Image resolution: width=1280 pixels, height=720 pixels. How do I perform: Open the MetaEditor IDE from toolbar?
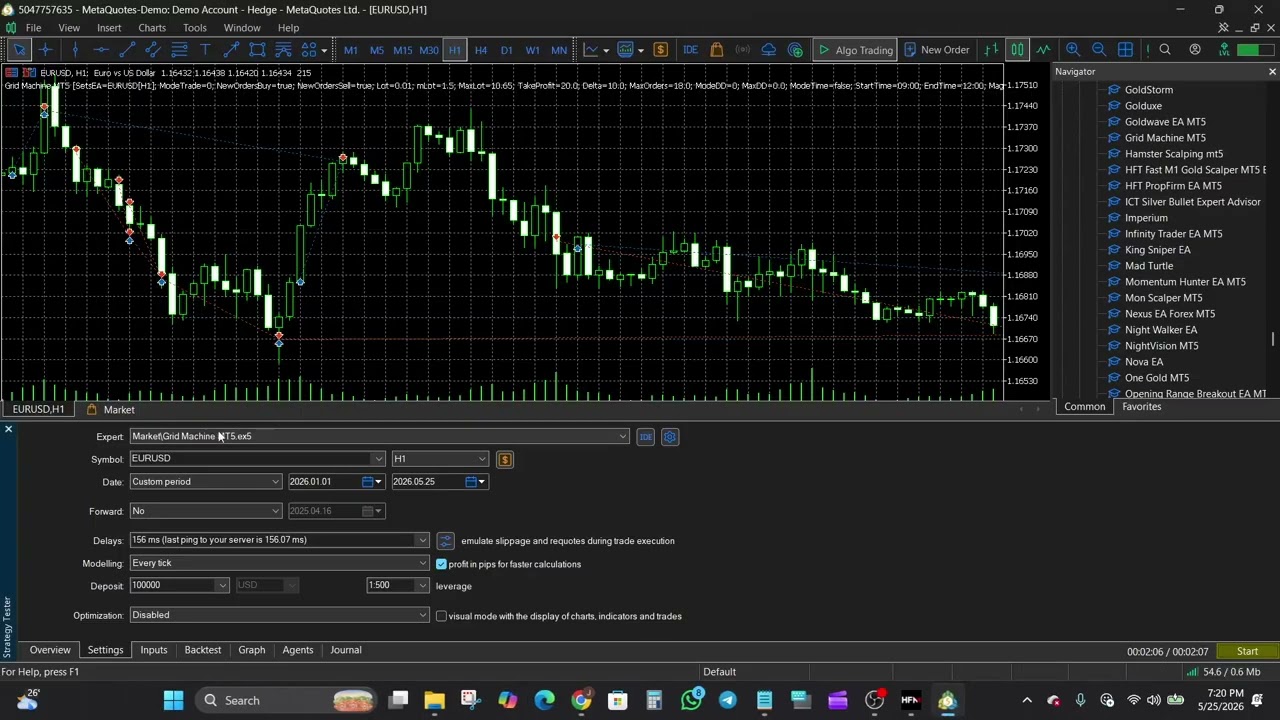coord(690,50)
